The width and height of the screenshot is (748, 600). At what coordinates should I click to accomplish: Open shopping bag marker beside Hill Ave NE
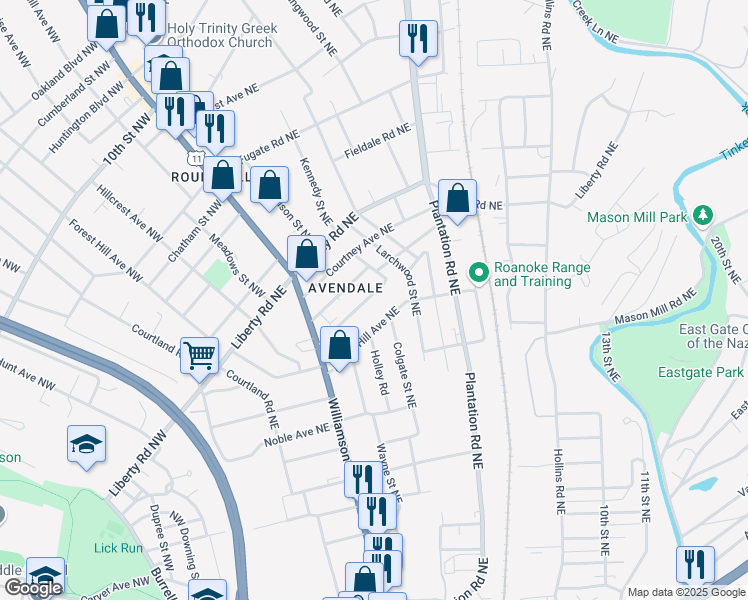point(339,345)
